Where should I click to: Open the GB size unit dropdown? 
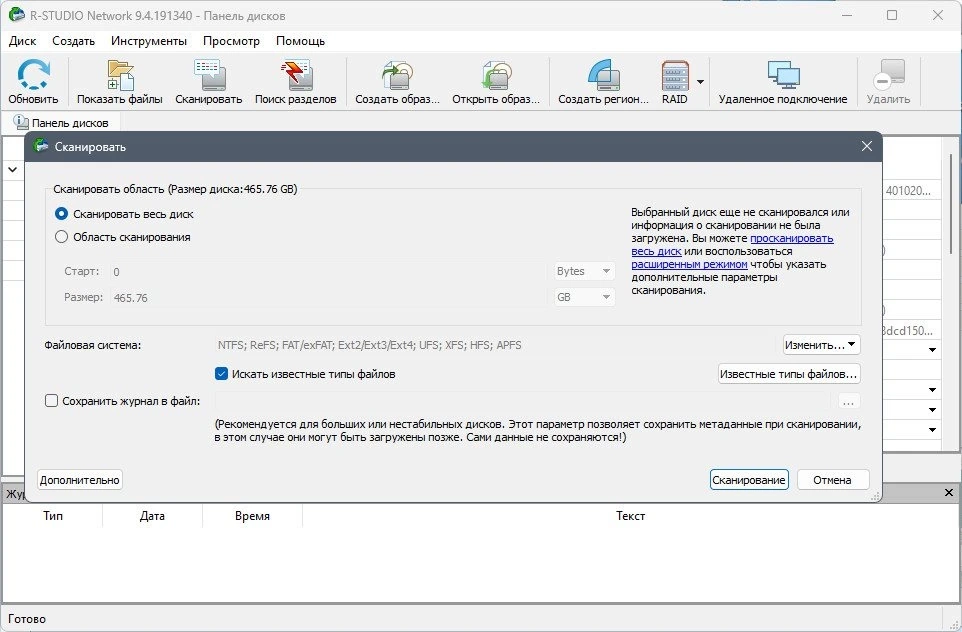(x=583, y=297)
